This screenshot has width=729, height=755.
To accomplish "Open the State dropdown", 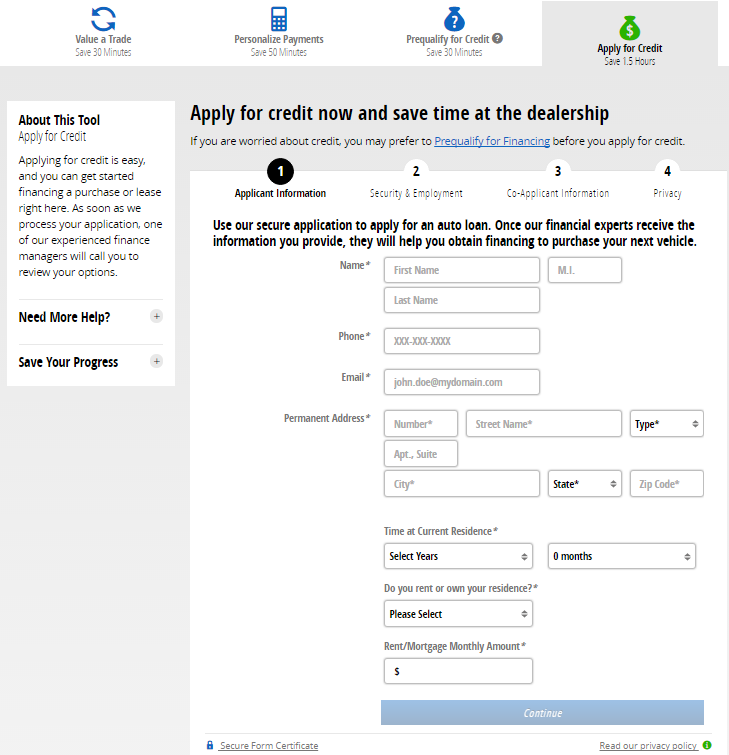I will (585, 484).
